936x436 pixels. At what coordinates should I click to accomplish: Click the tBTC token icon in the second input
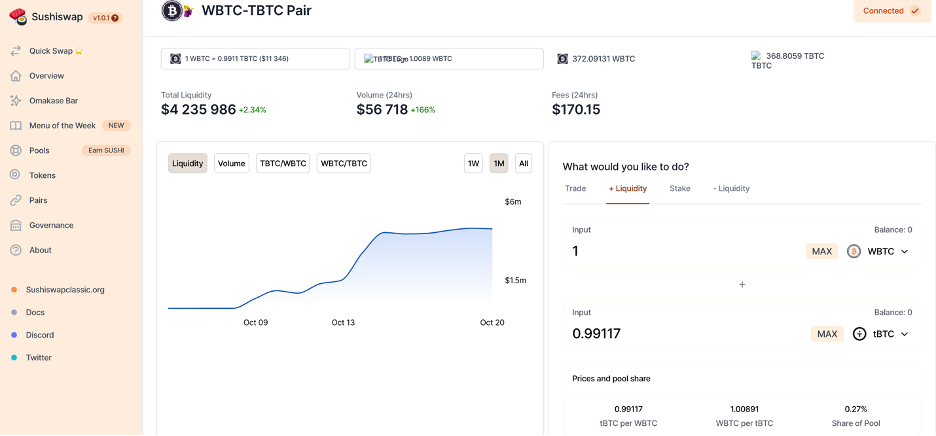coord(859,334)
